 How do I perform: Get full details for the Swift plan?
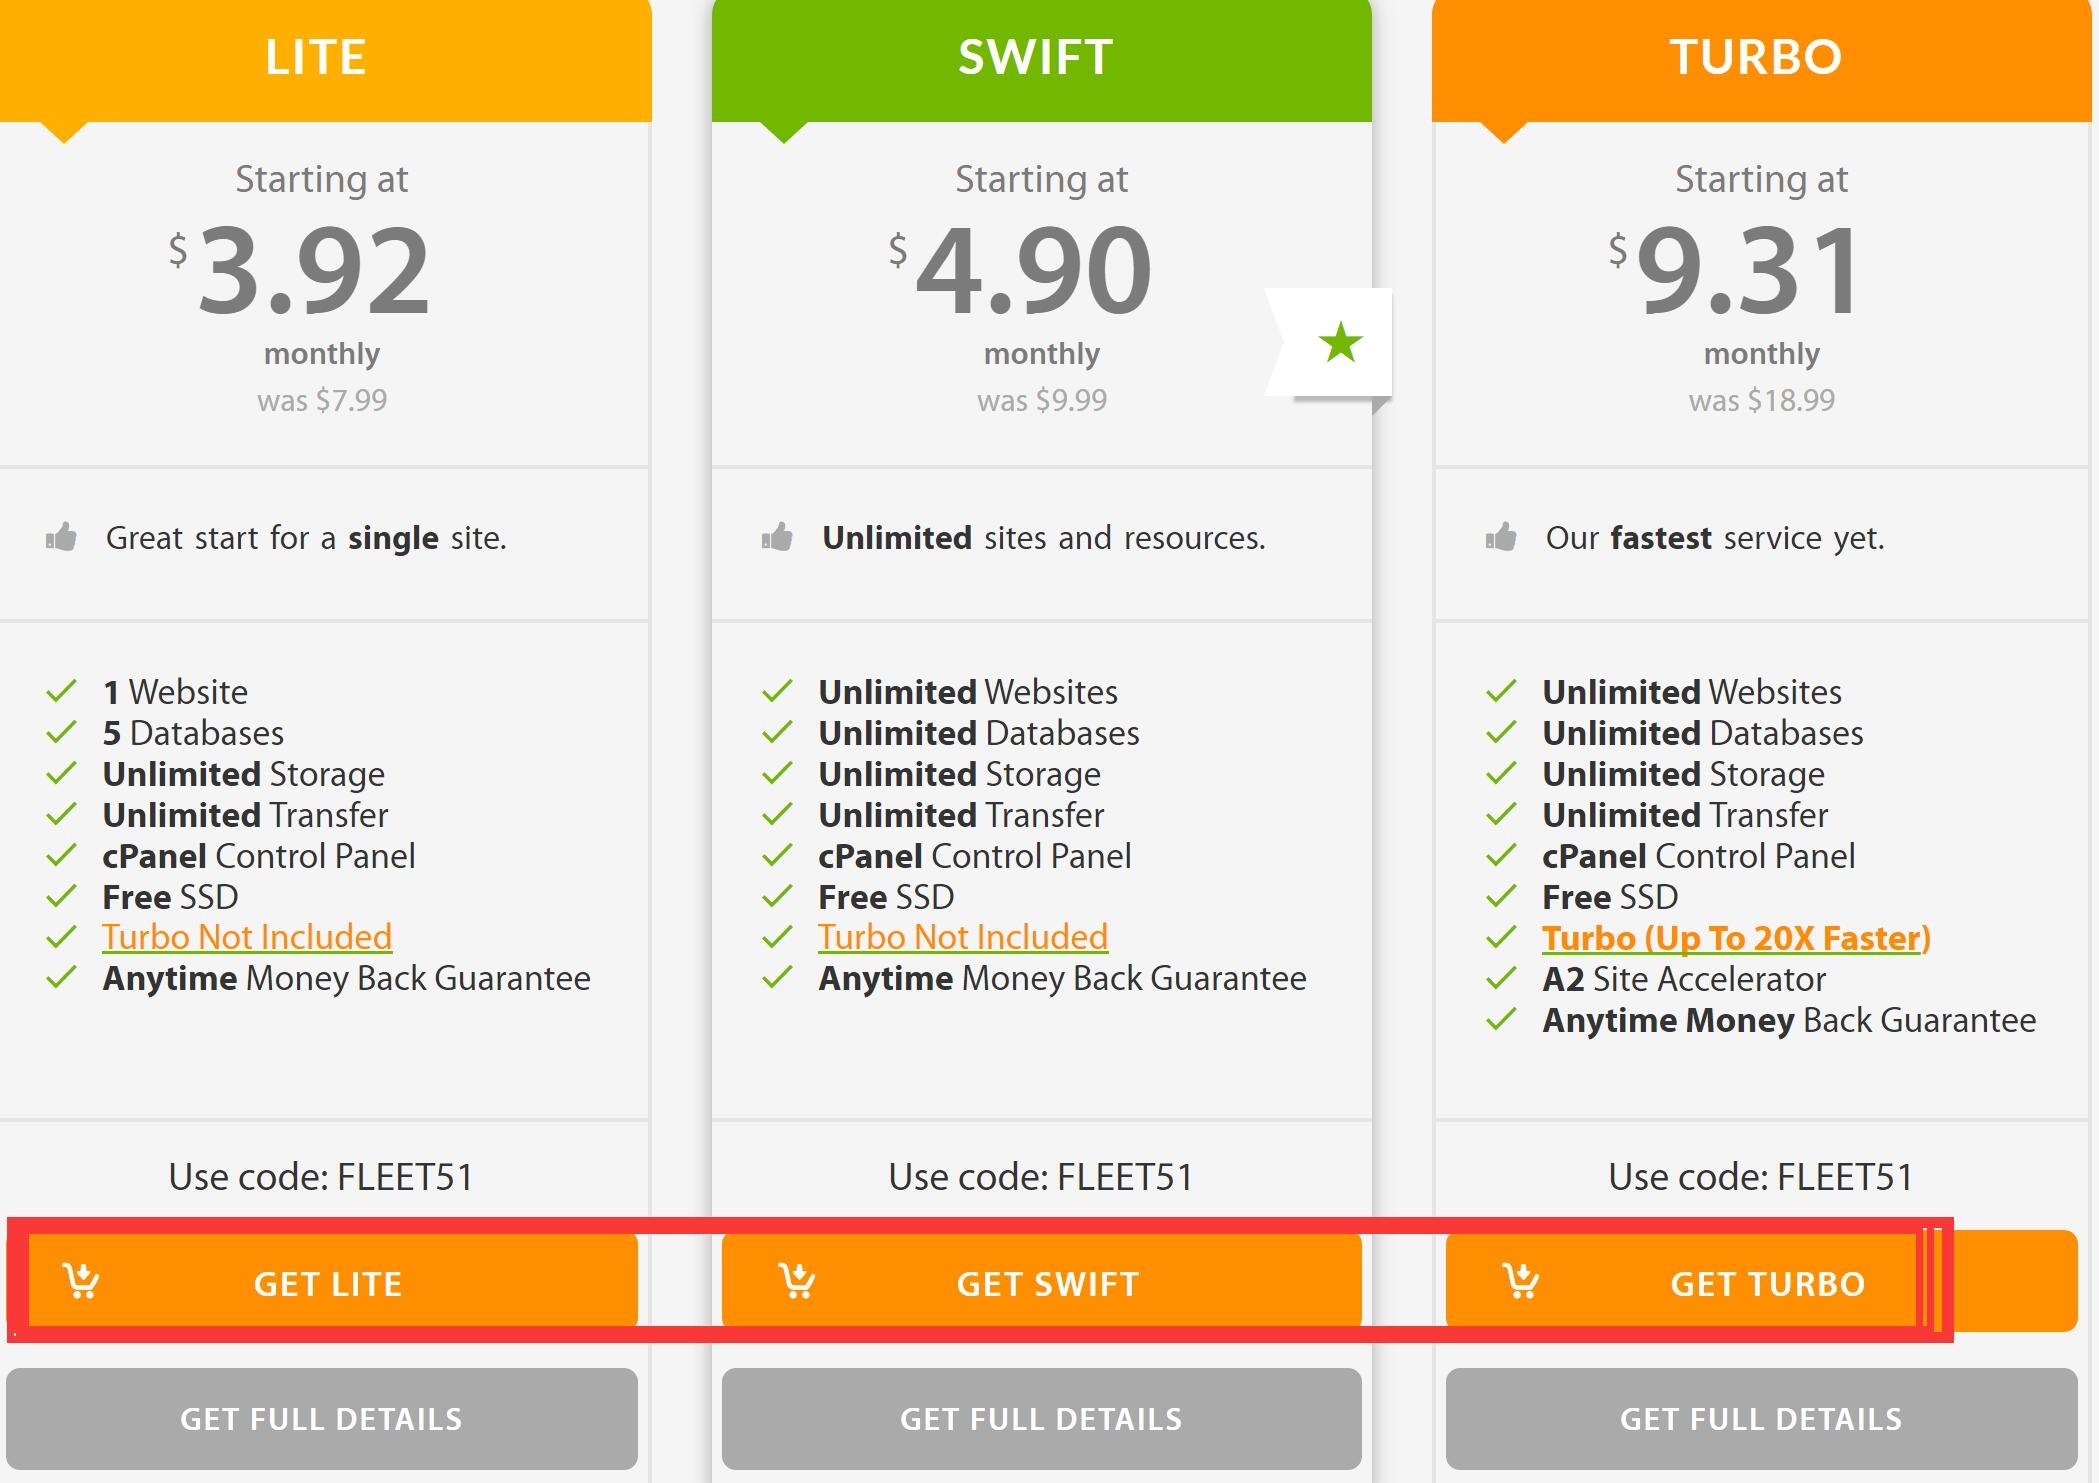1042,1419
